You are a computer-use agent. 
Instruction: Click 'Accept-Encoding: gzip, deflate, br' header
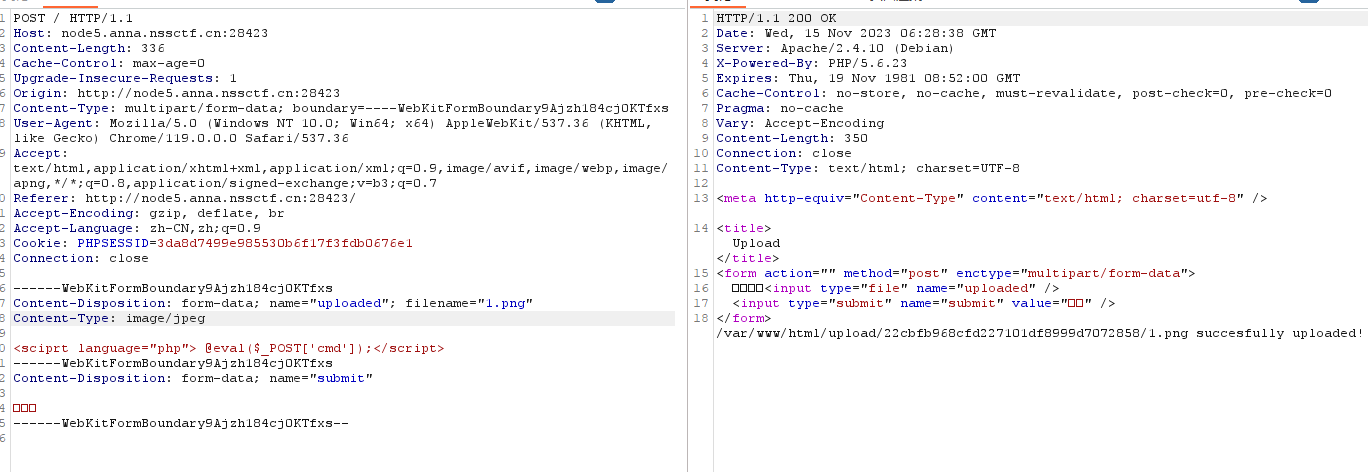pos(149,213)
